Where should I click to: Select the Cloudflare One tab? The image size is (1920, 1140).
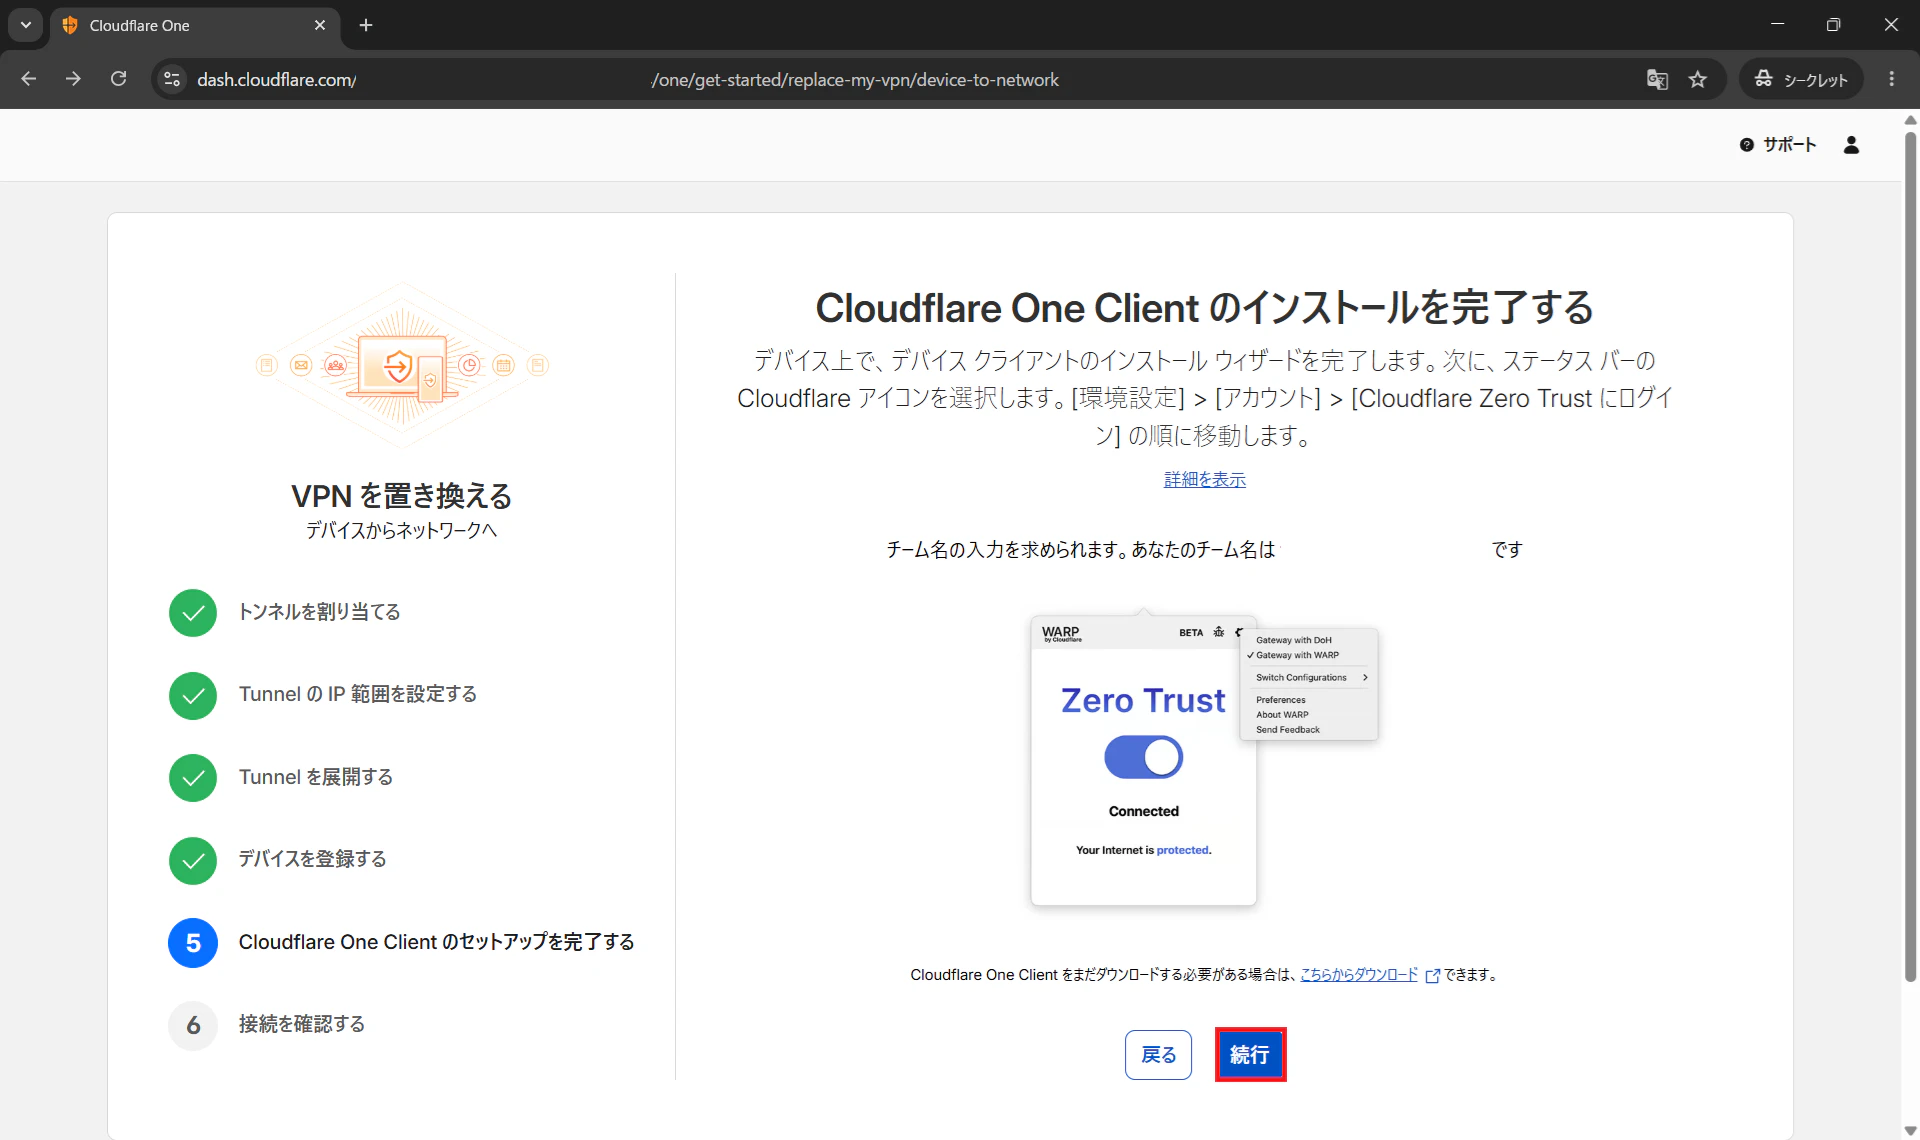click(x=195, y=26)
